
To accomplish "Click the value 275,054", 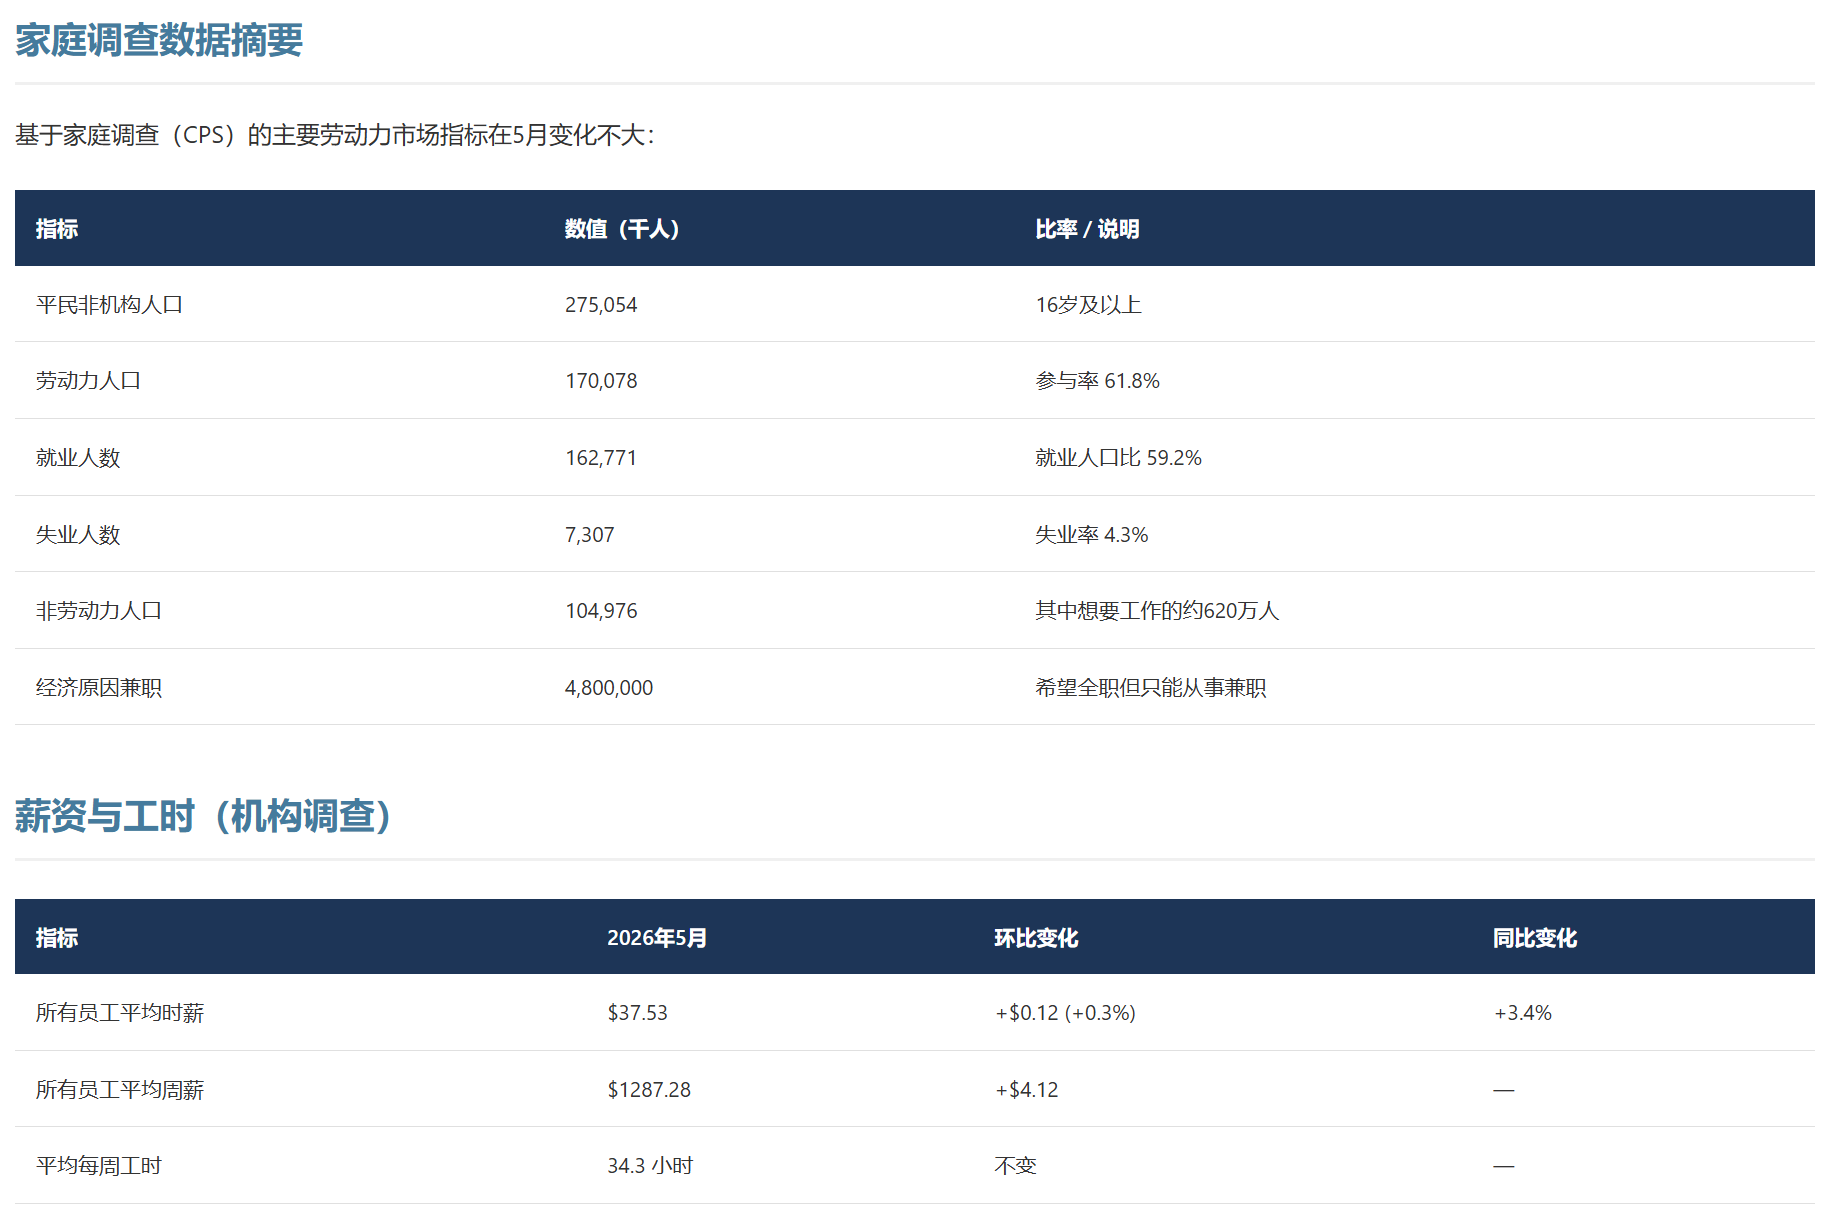I will [601, 305].
